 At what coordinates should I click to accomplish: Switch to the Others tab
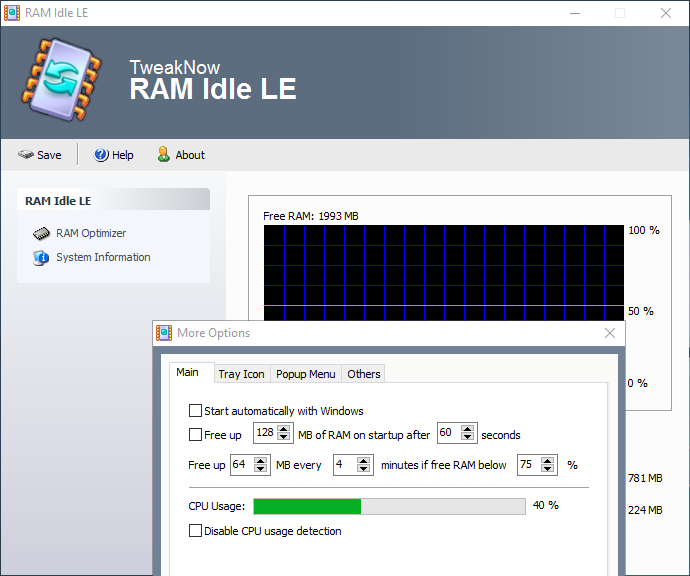[363, 374]
